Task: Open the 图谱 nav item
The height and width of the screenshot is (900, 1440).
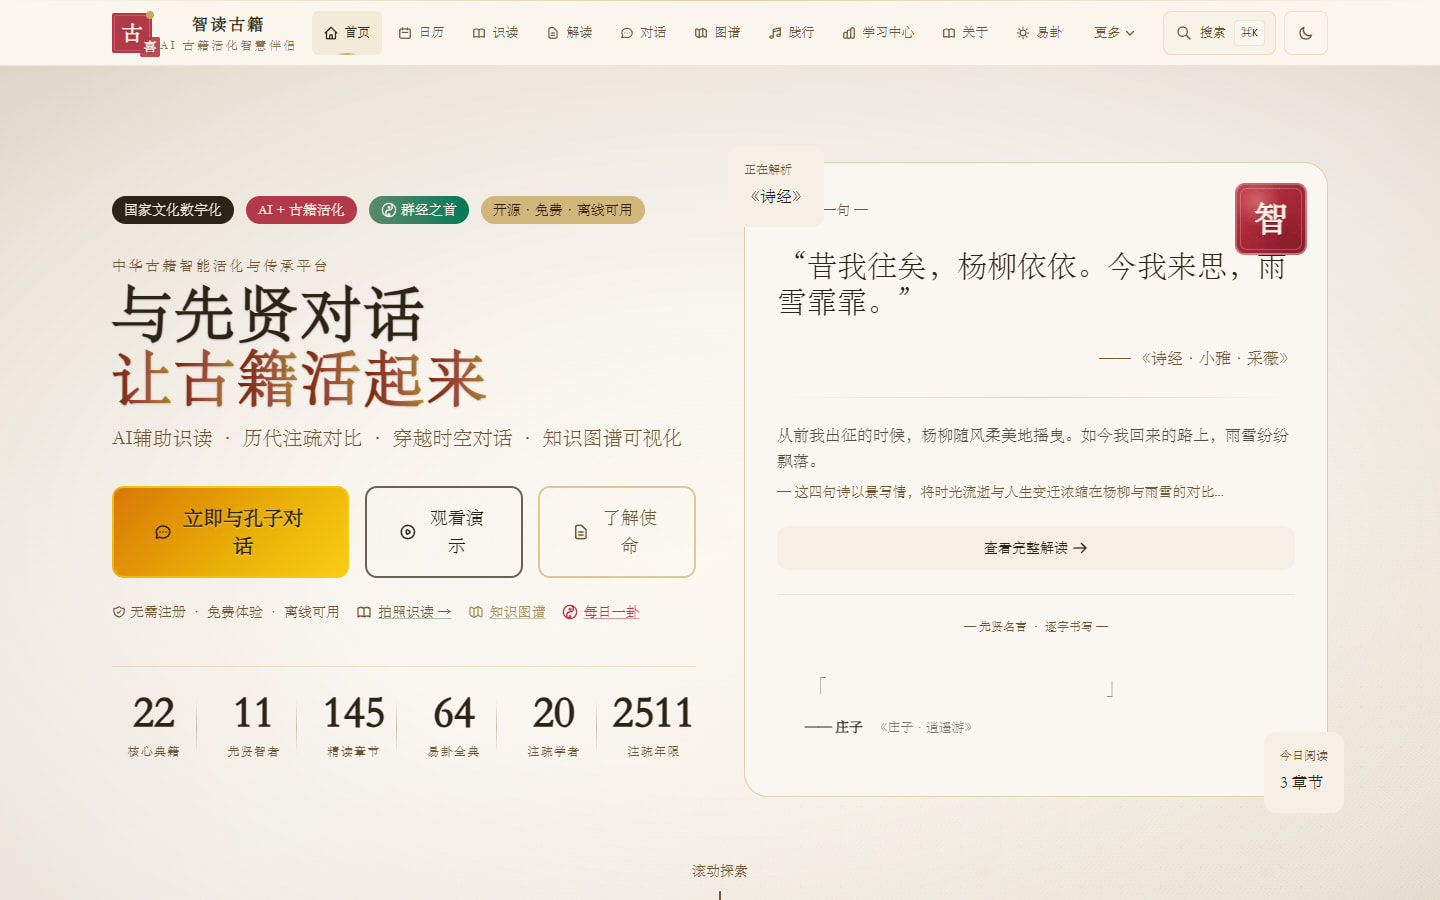Action: point(717,33)
